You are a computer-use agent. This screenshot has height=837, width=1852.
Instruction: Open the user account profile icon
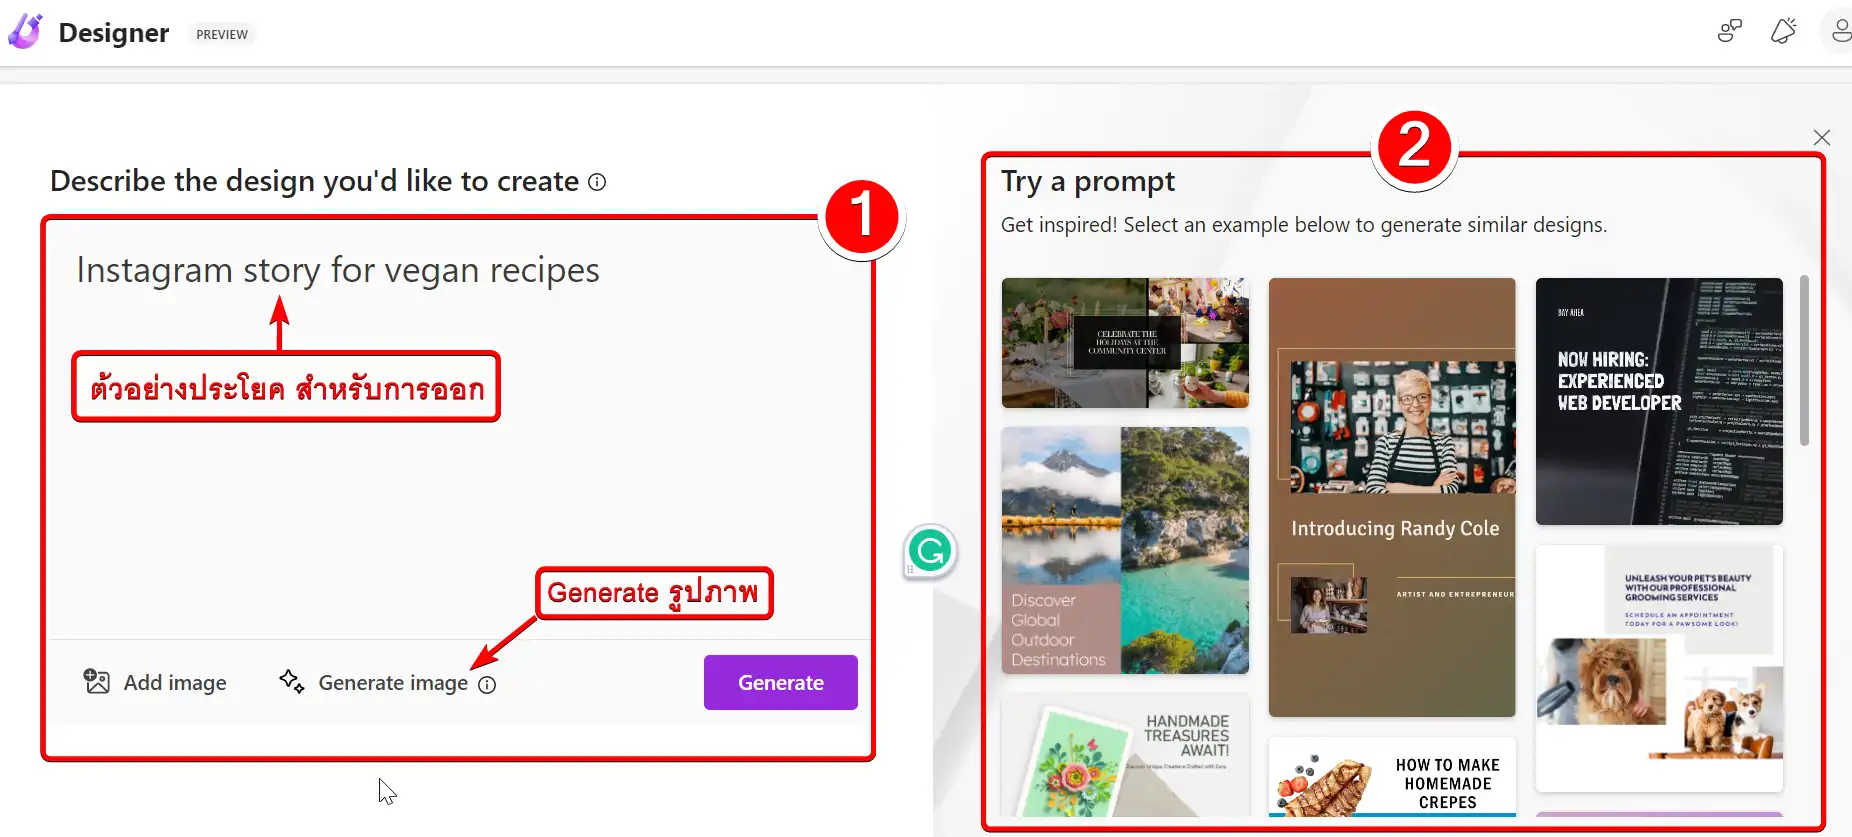pyautogui.click(x=1840, y=31)
